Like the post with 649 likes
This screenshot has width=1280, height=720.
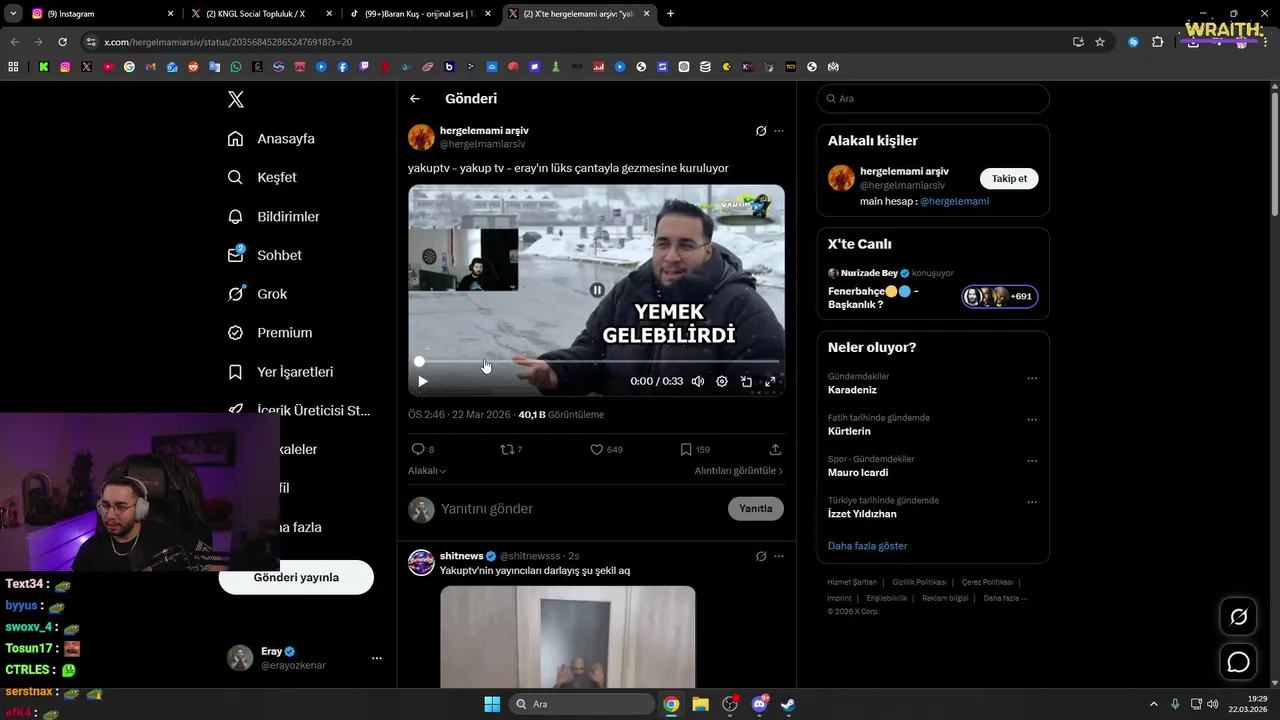(597, 450)
